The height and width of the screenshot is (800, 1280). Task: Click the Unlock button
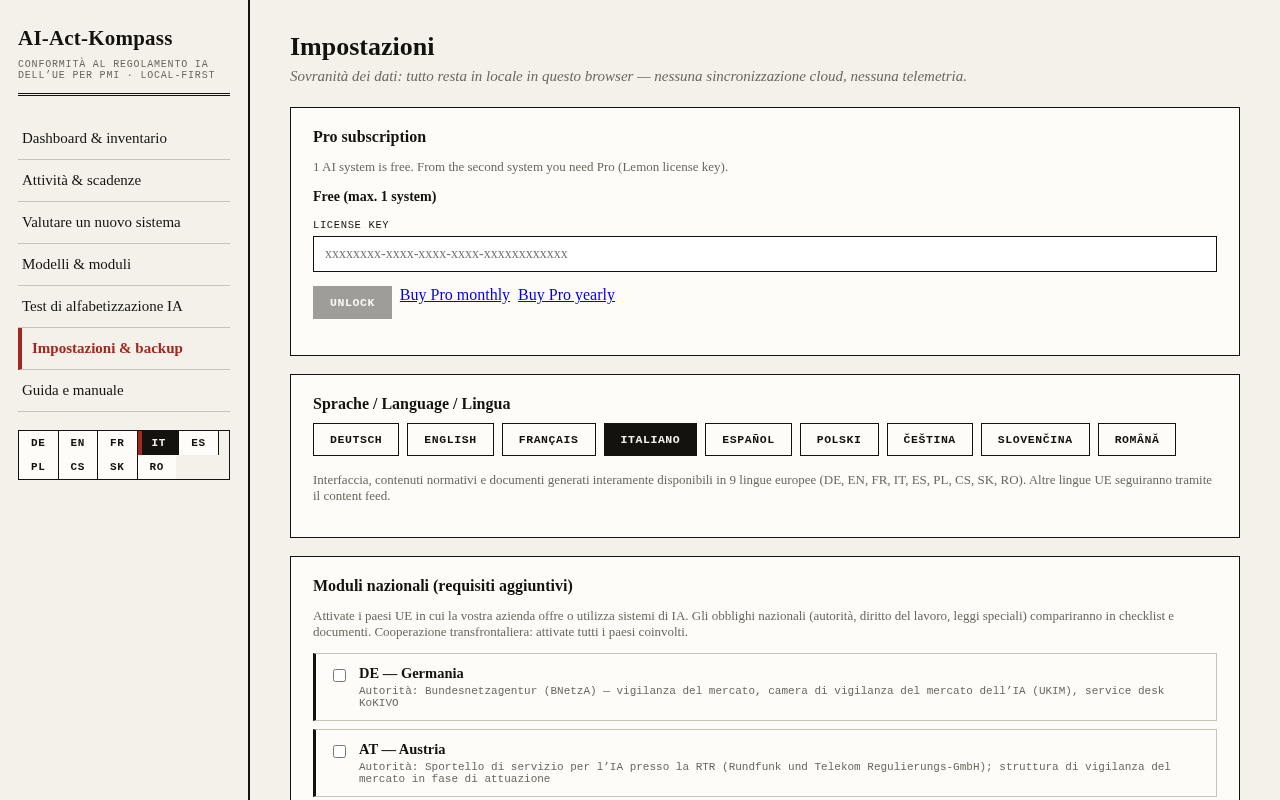pyautogui.click(x=352, y=303)
